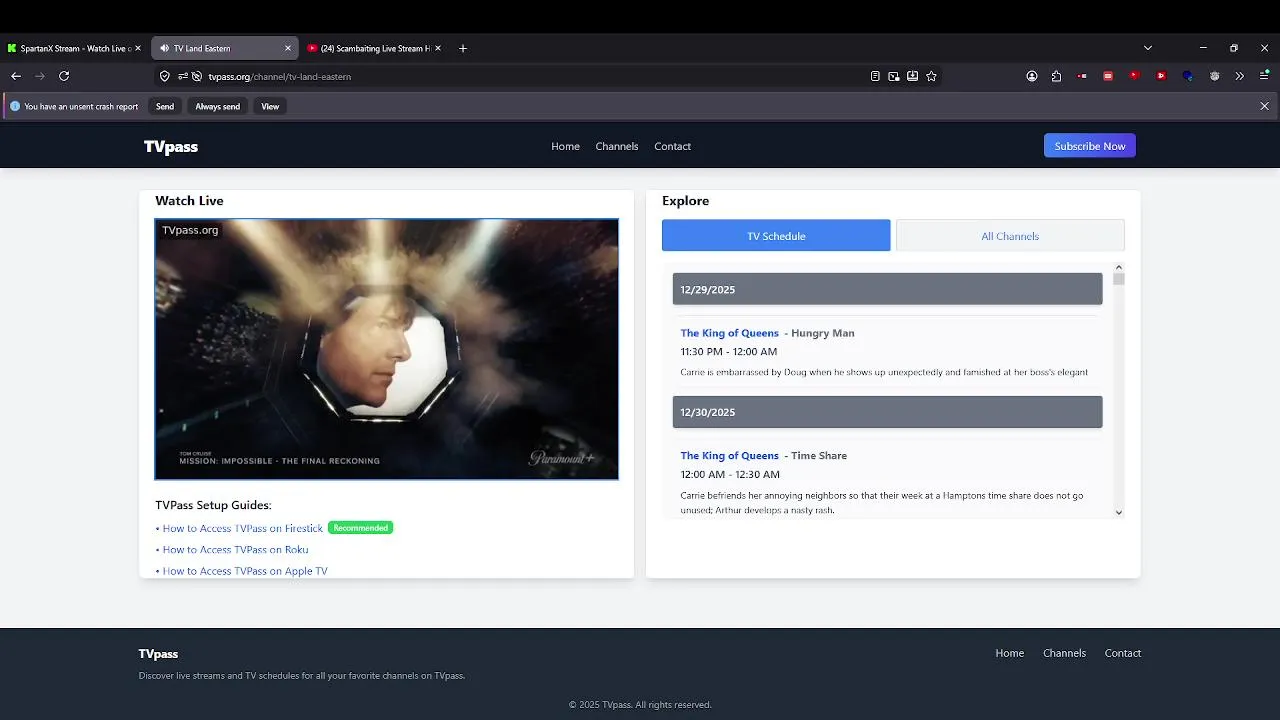Image resolution: width=1280 pixels, height=720 pixels.
Task: Click the footer Home link
Action: point(1010,653)
